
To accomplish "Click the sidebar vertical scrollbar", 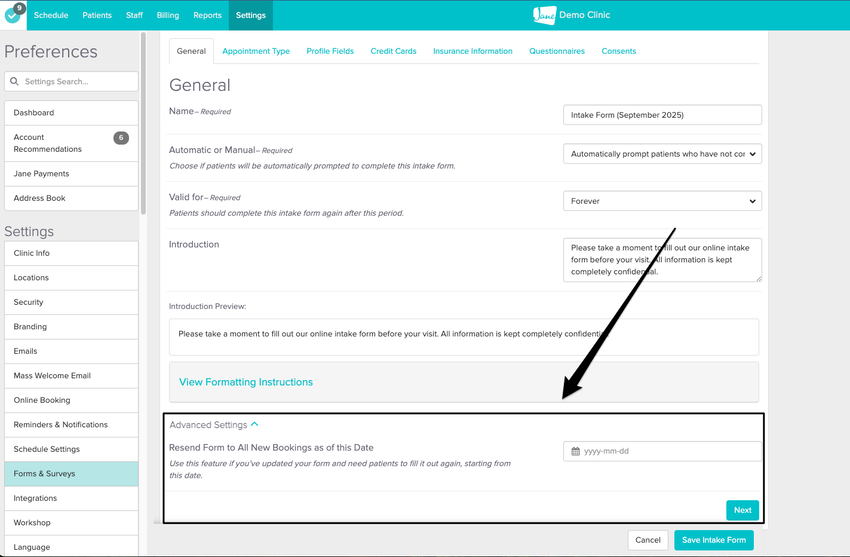I will tap(143, 124).
